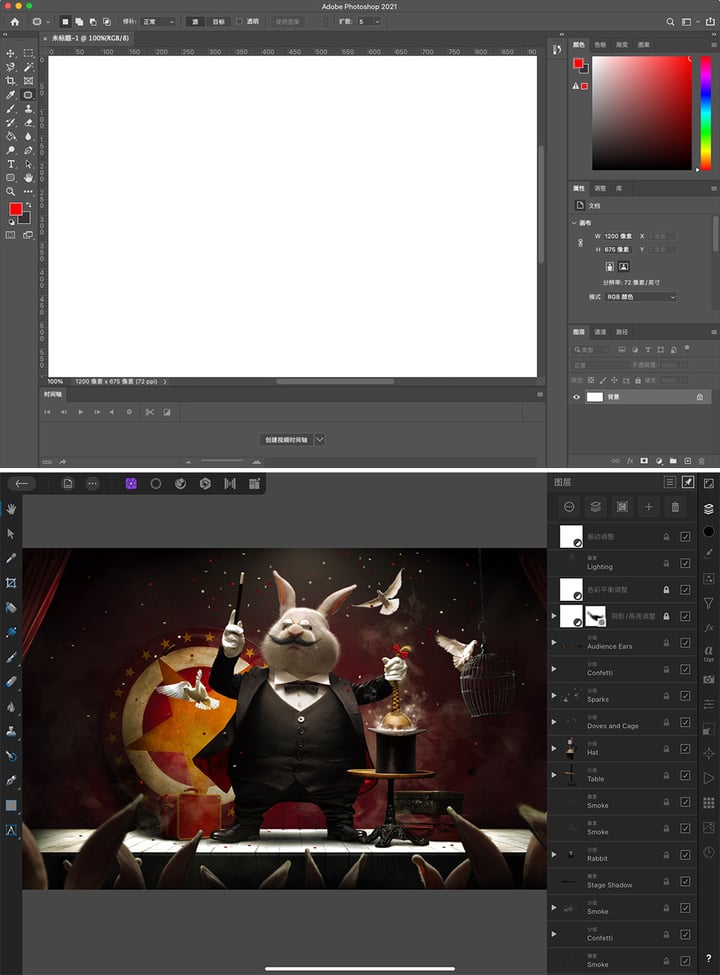Click inside the red color picker field
This screenshot has height=975, width=720.
[642, 113]
